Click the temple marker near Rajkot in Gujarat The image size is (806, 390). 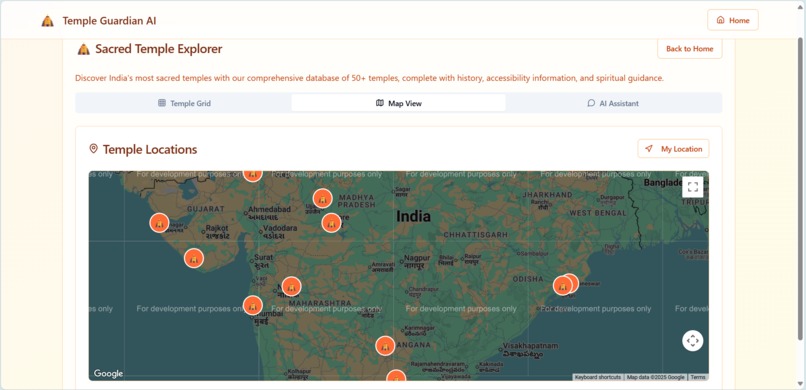click(159, 223)
